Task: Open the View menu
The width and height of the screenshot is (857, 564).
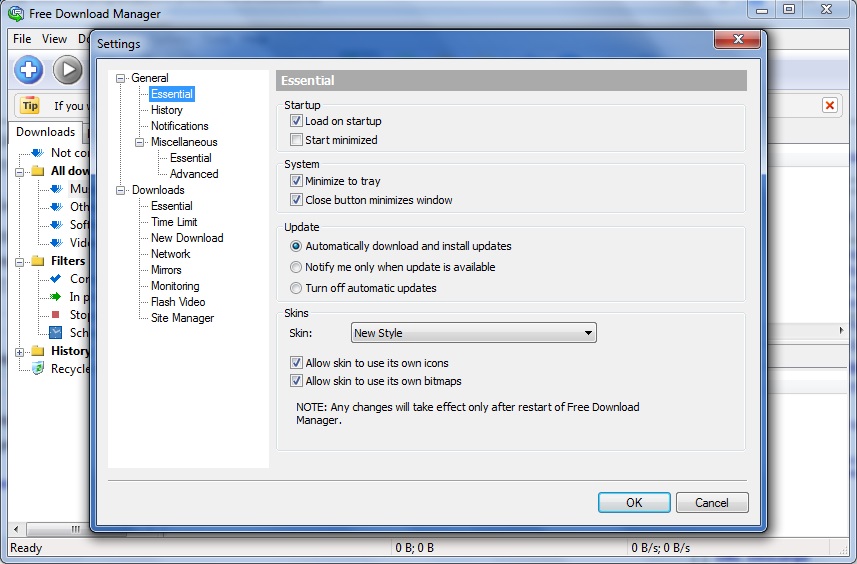Action: coord(54,39)
